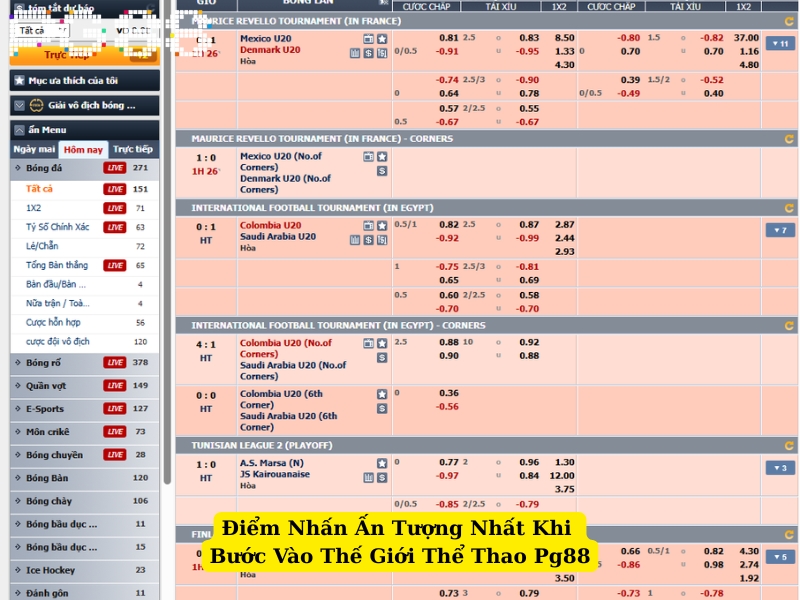The image size is (800, 600).
Task: Open the scoreboard icon for Mexico U20 vs Denmark U20
Action: point(382,53)
